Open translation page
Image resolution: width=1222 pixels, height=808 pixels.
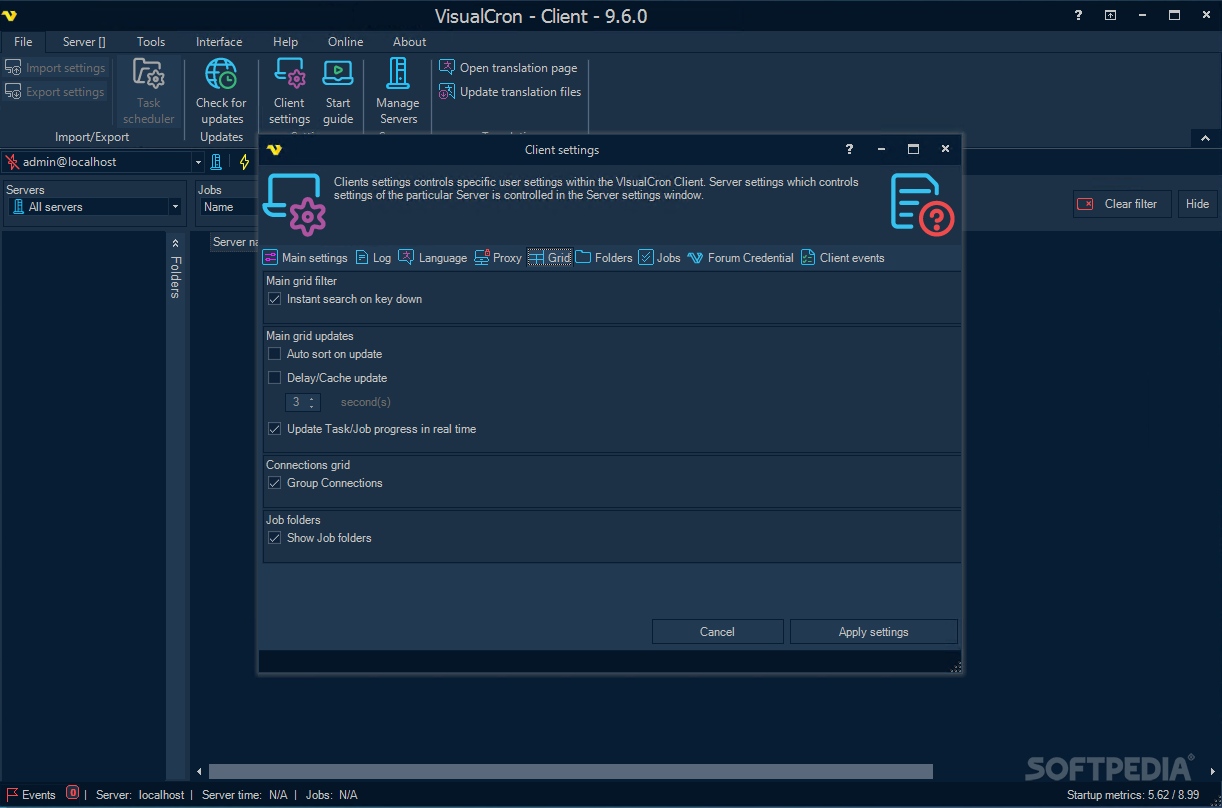[509, 68]
